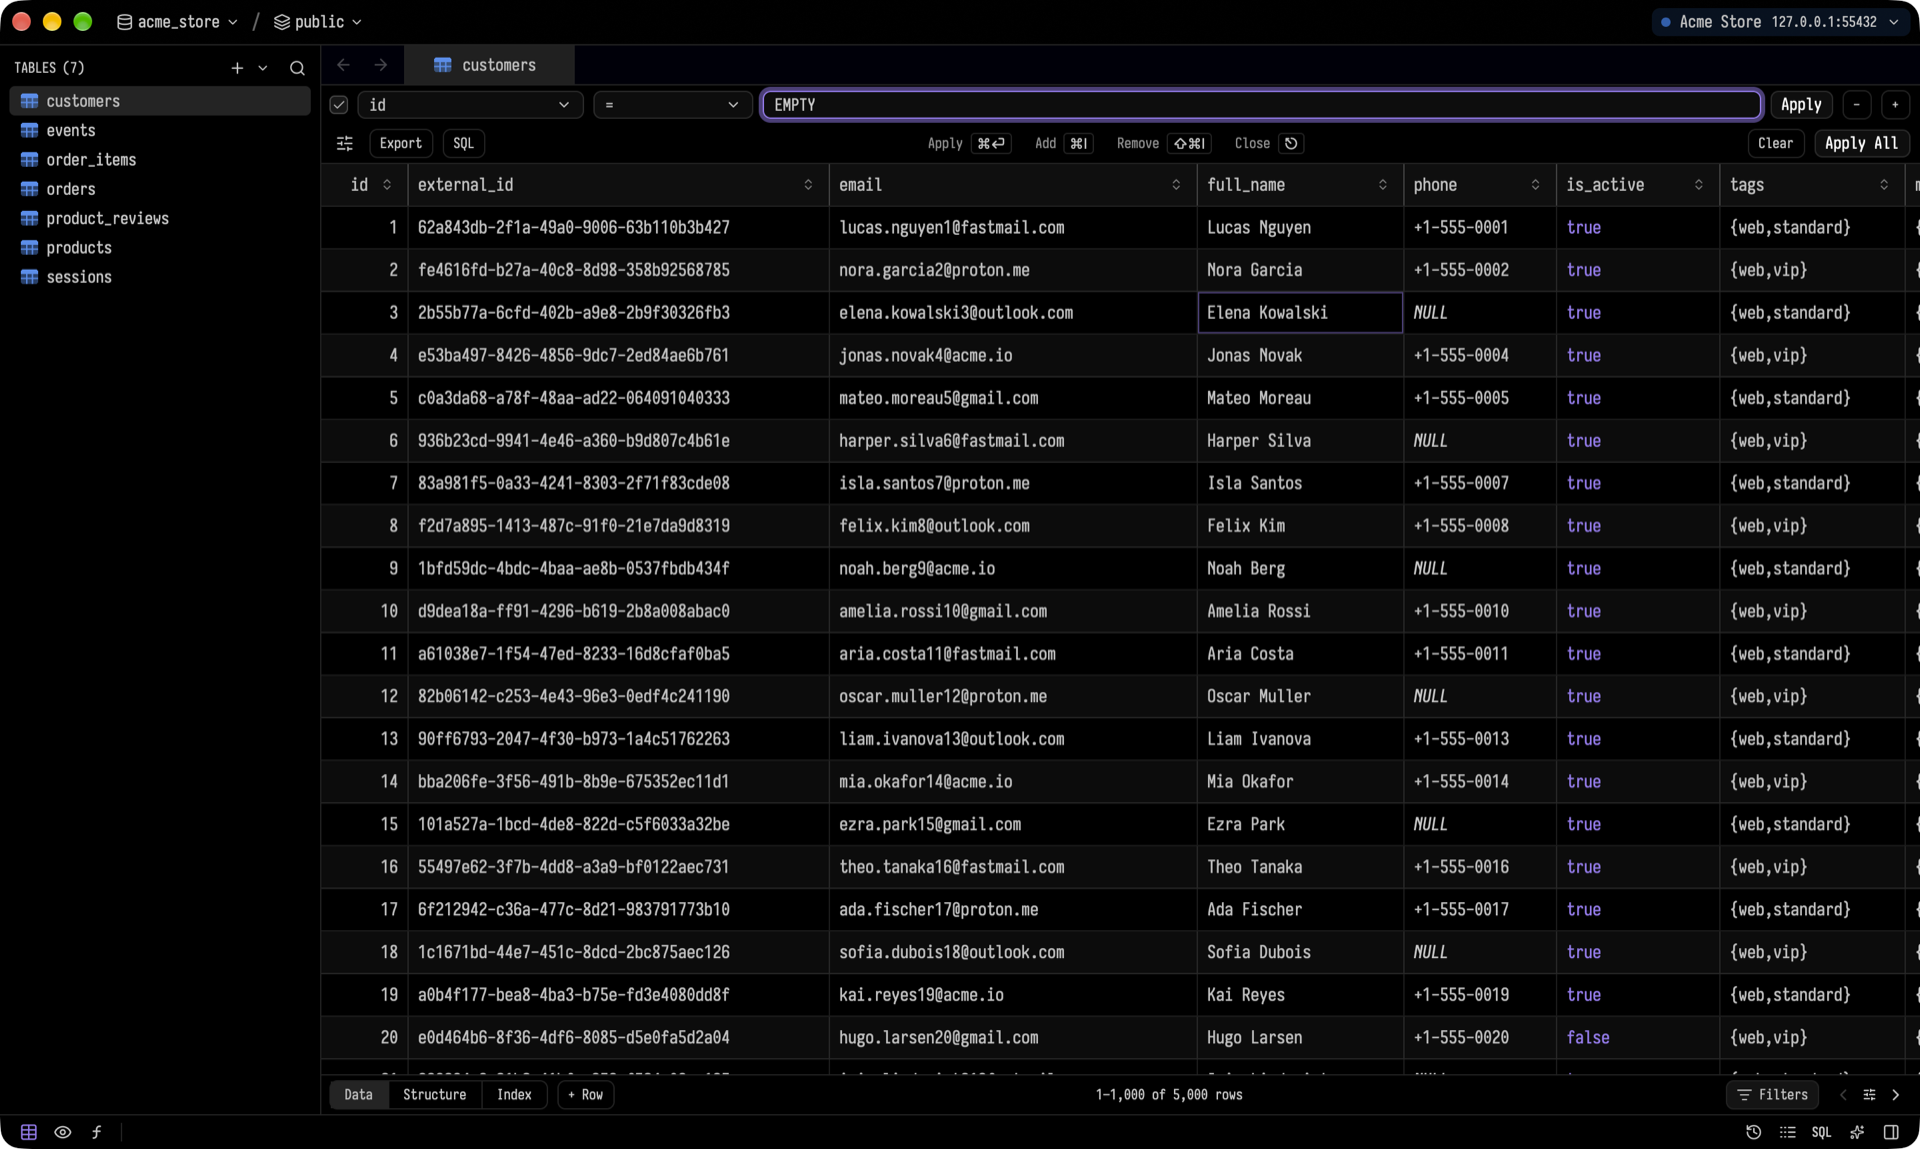The height and width of the screenshot is (1149, 1920).
Task: Click the table grid view icon in status bar
Action: pyautogui.click(x=29, y=1132)
